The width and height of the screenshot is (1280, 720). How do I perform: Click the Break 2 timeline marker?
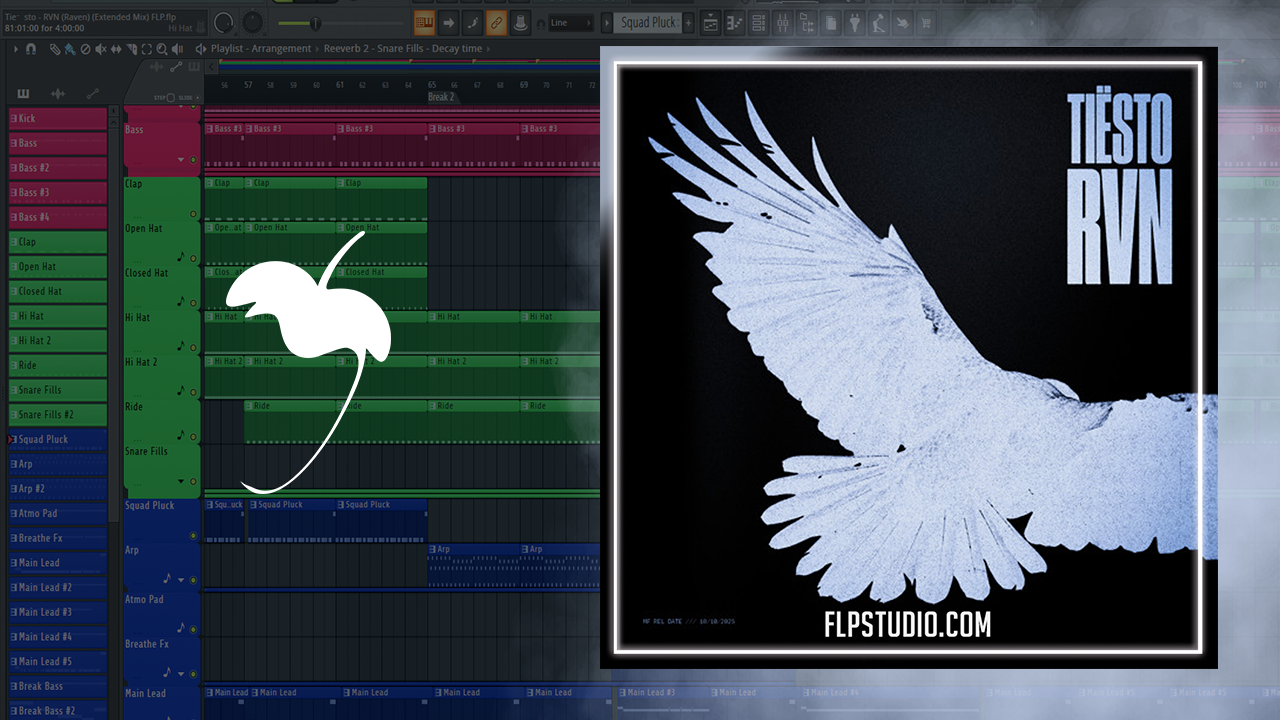point(441,97)
